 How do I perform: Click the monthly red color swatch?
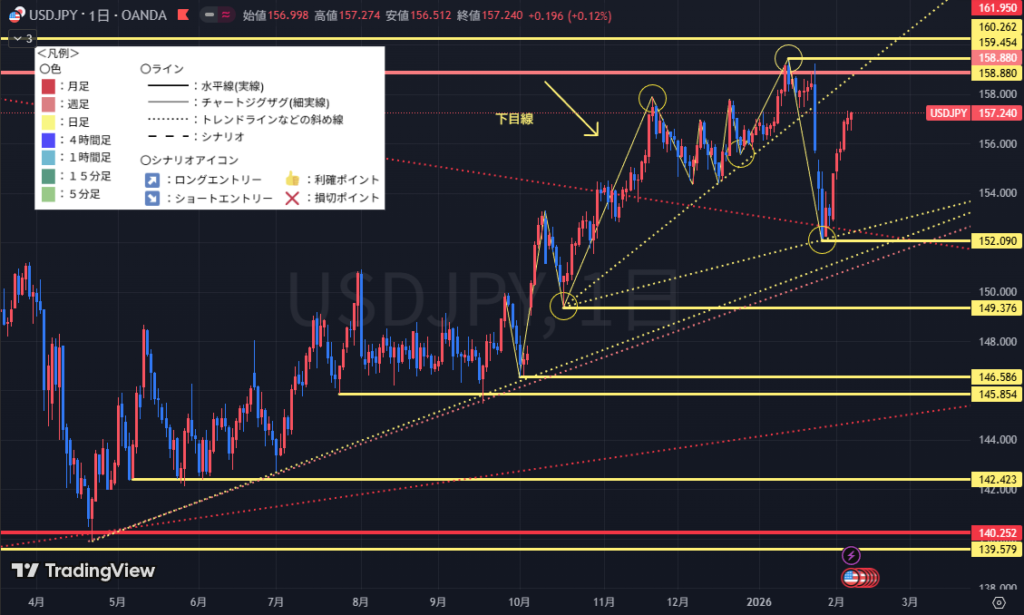[x=46, y=87]
